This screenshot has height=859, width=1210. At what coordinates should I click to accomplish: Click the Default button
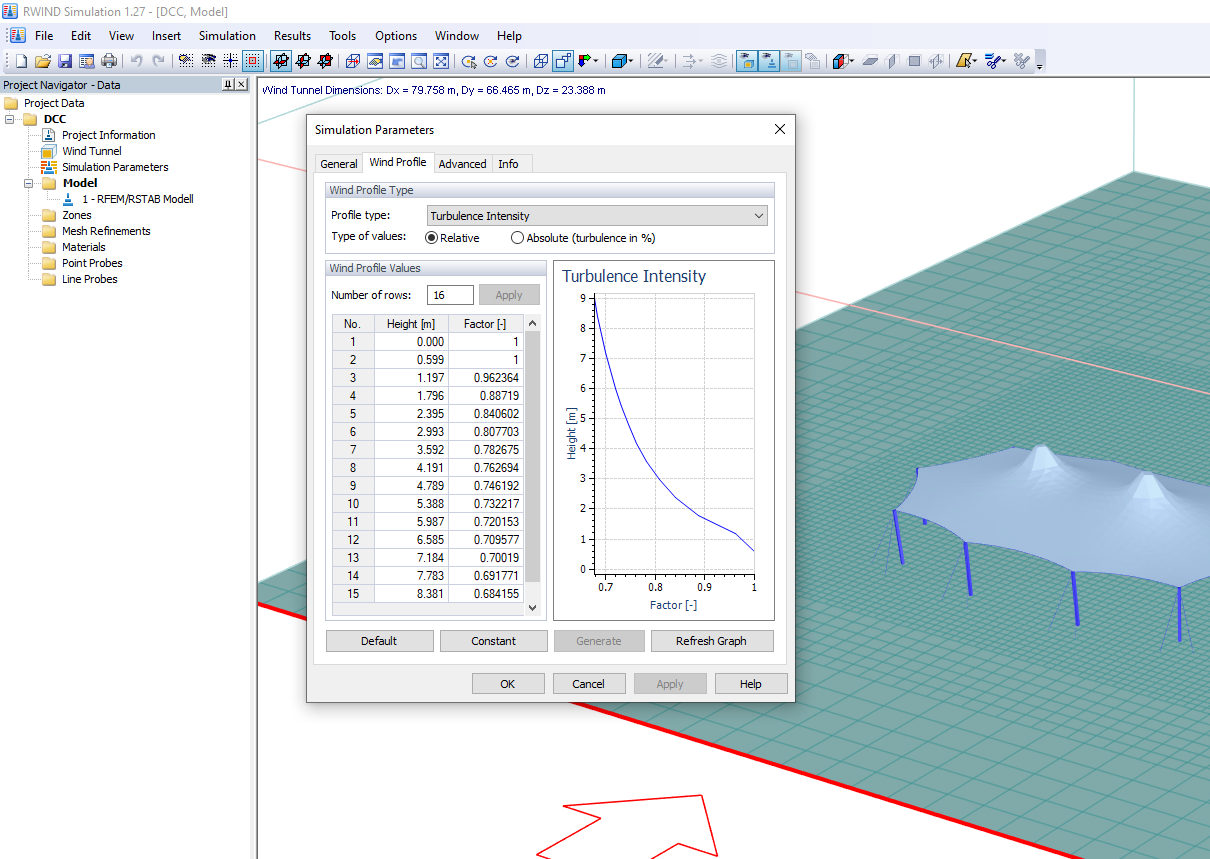coord(379,641)
